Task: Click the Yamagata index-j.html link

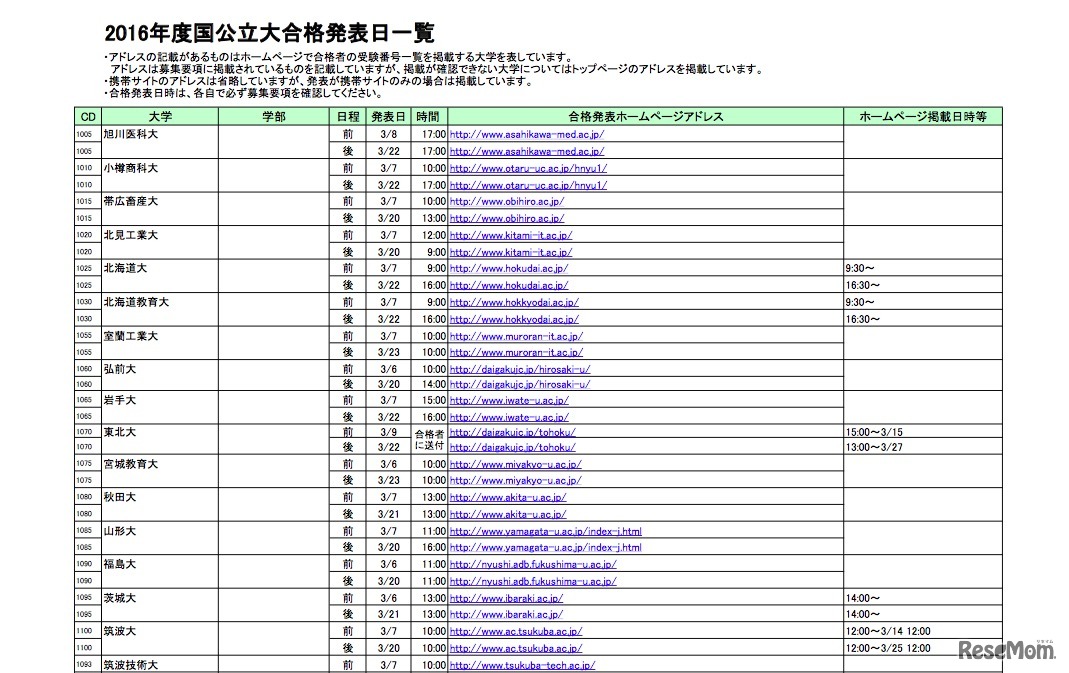Action: (546, 530)
